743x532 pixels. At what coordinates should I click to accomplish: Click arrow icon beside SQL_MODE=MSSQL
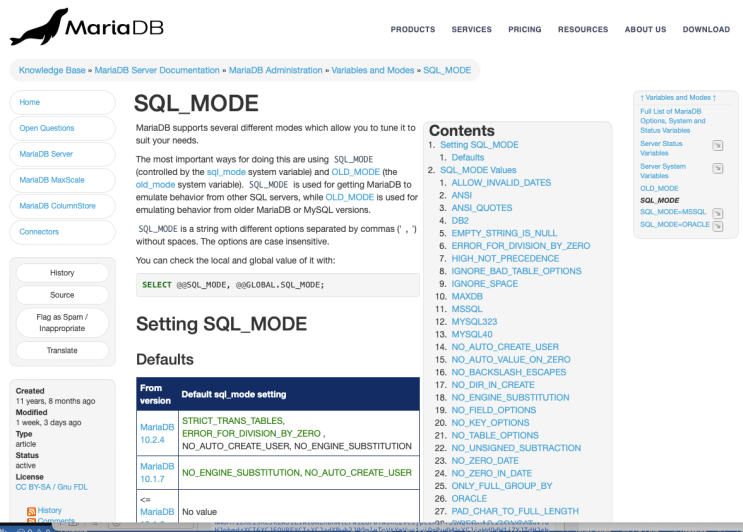[x=718, y=213]
